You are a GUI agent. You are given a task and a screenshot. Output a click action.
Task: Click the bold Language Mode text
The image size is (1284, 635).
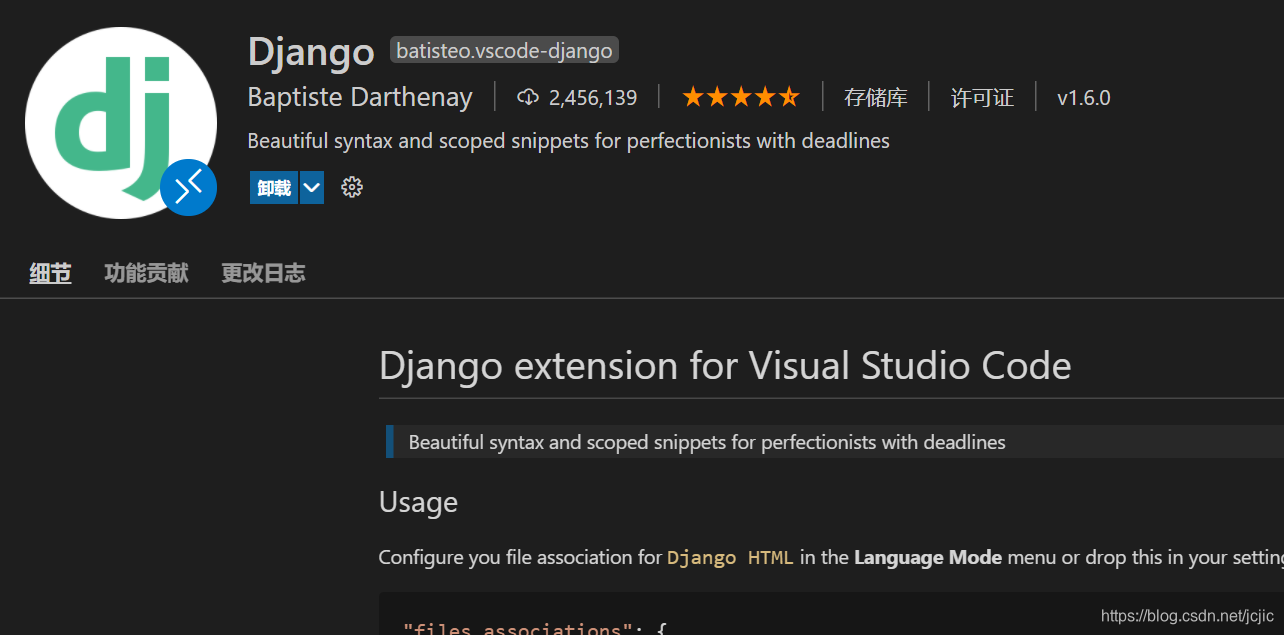[x=928, y=557]
